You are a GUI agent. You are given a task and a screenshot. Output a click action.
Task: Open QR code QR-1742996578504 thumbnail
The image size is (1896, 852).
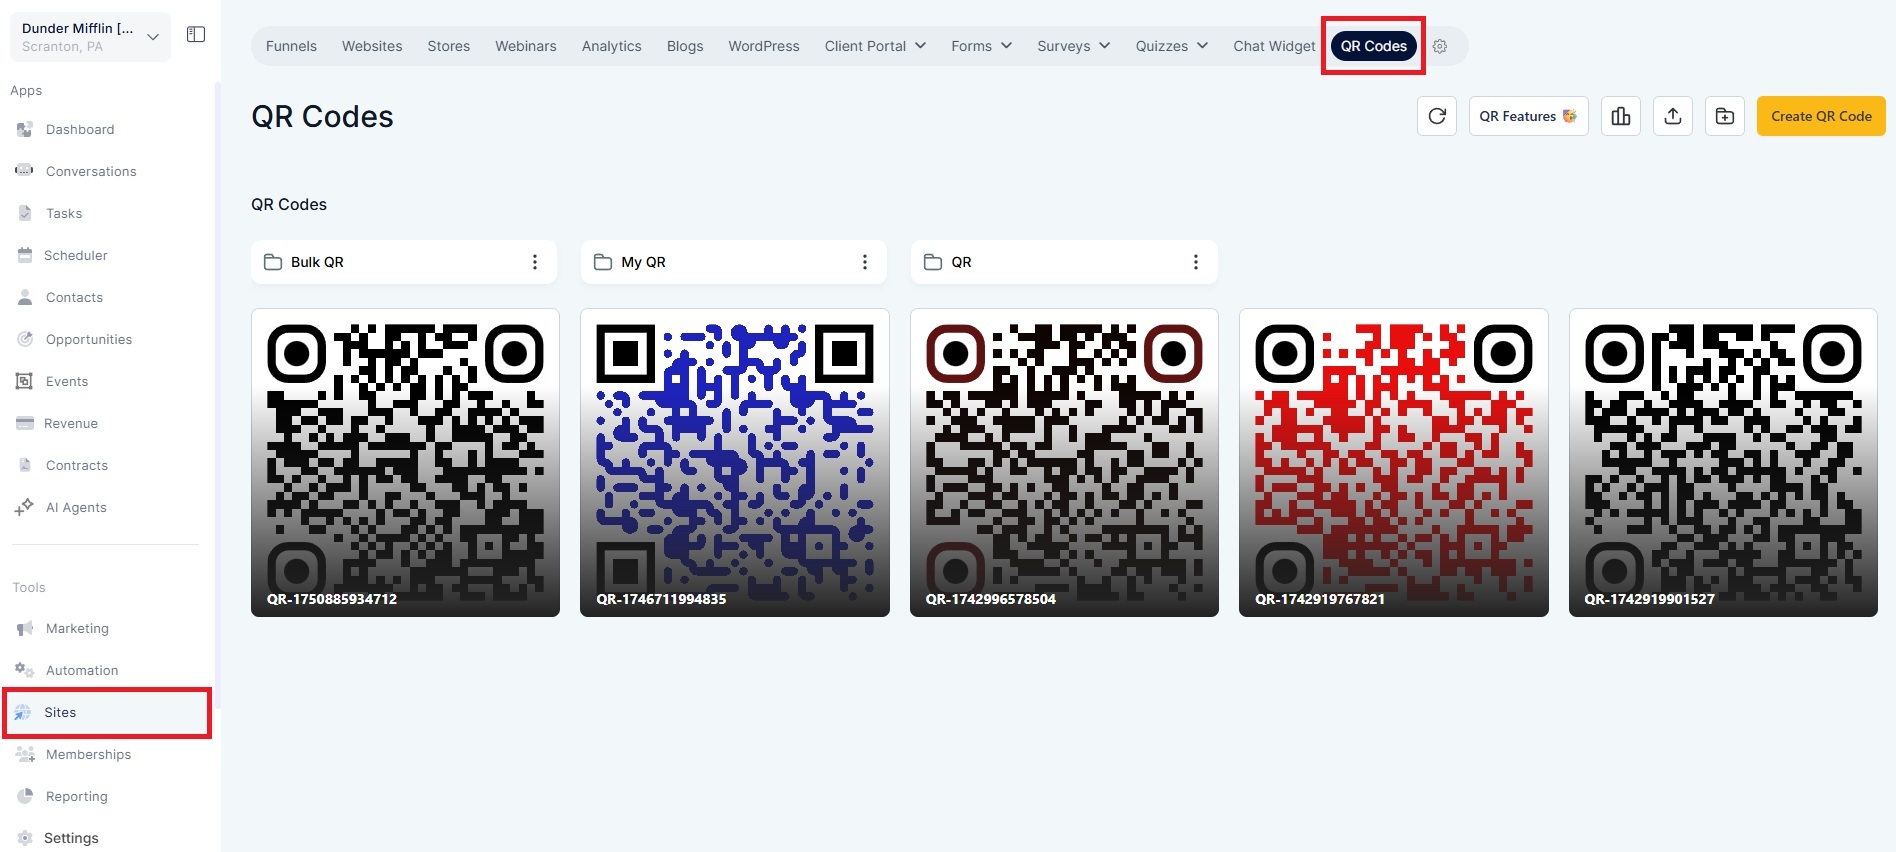1064,462
